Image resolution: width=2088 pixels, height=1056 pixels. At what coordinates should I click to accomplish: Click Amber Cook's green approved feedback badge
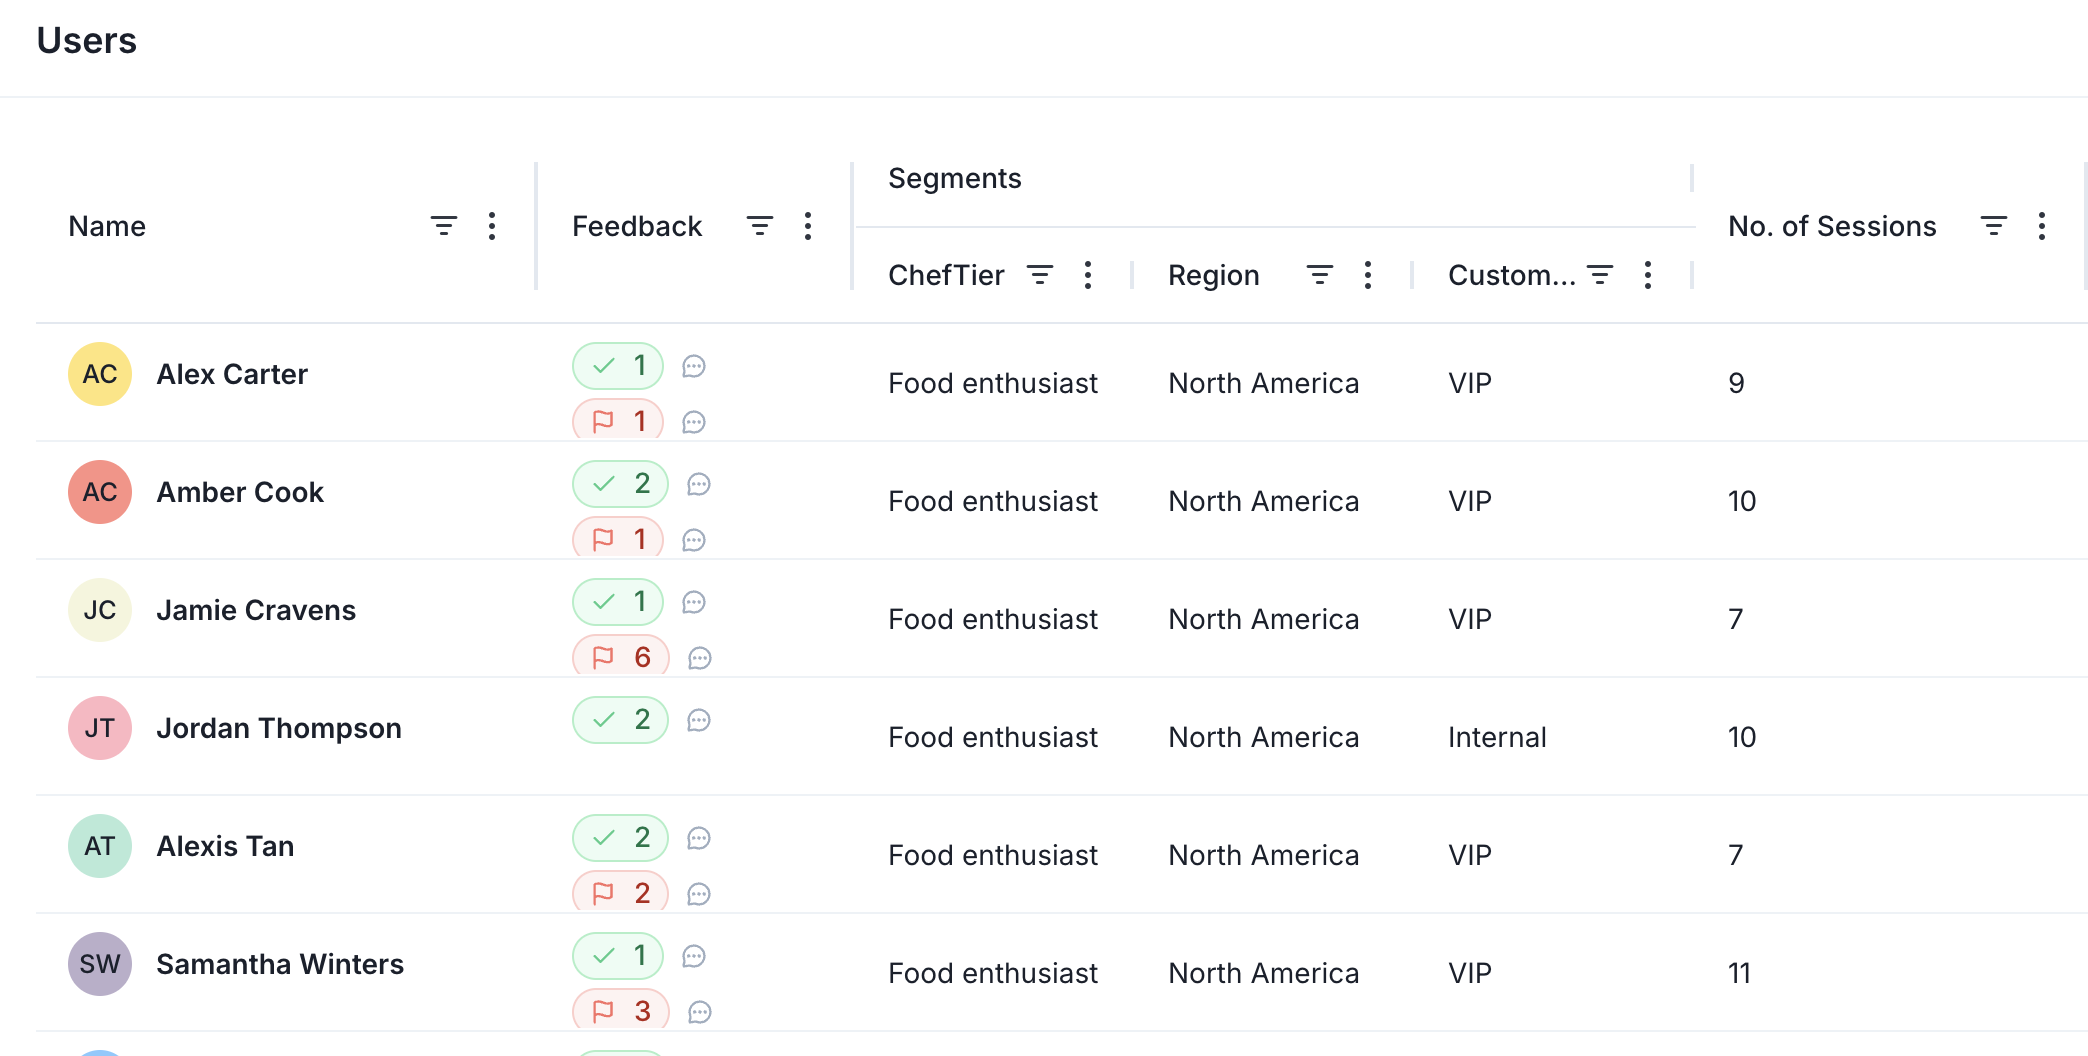pyautogui.click(x=619, y=484)
